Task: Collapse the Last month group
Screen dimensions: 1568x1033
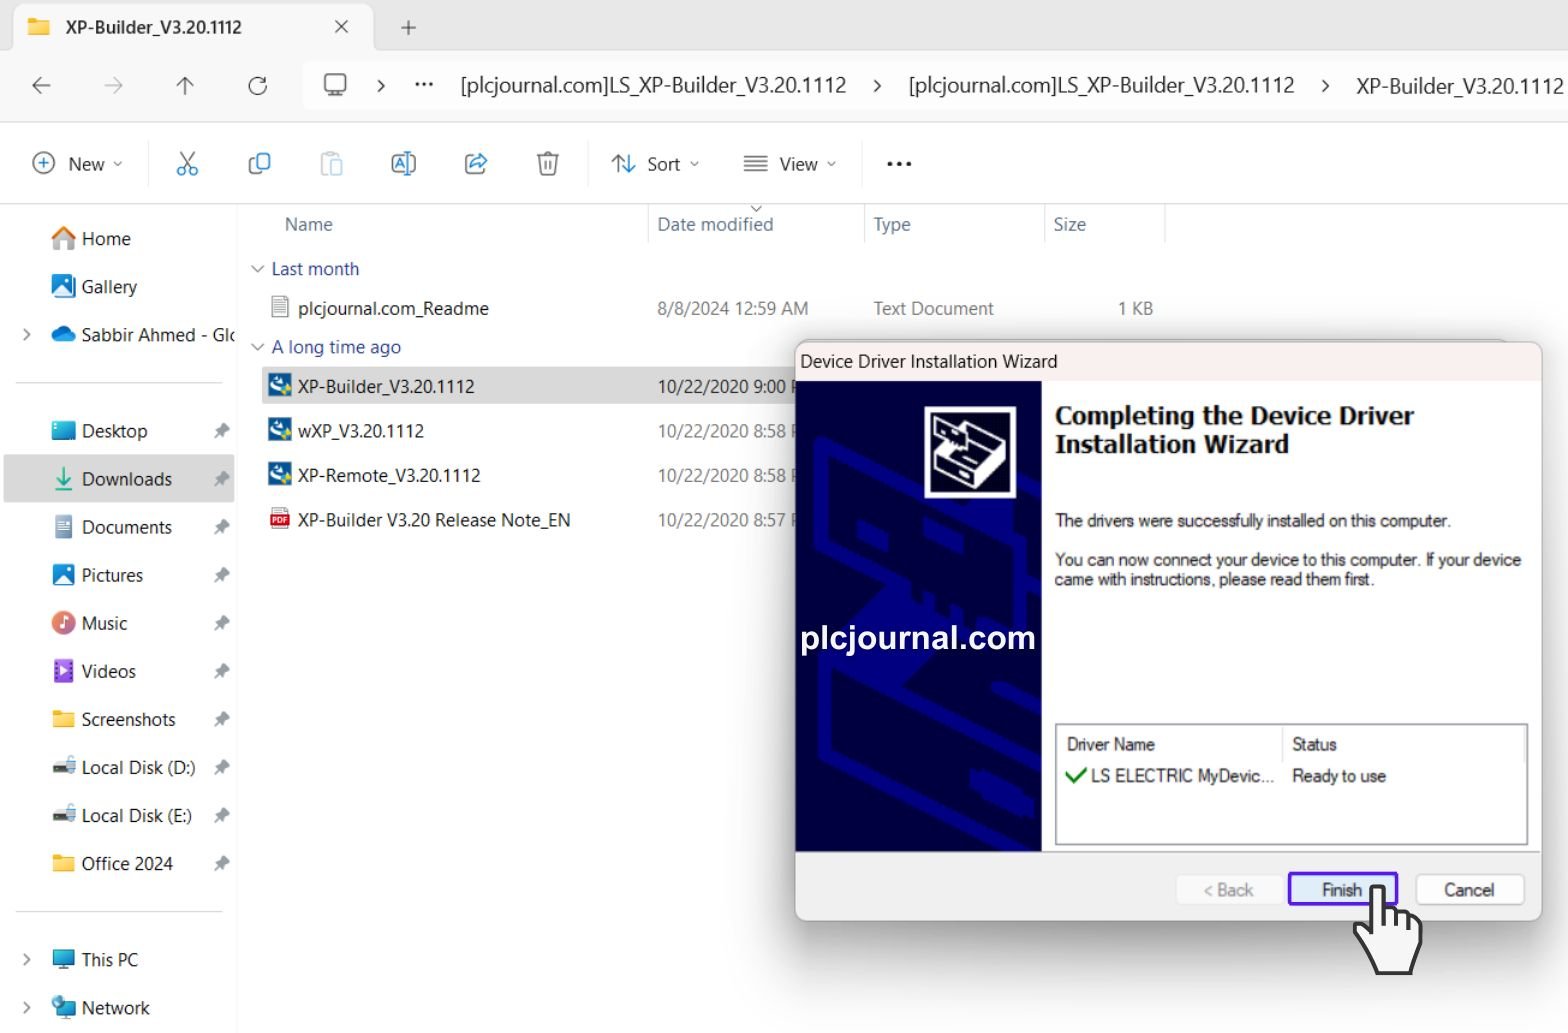Action: pos(257,269)
